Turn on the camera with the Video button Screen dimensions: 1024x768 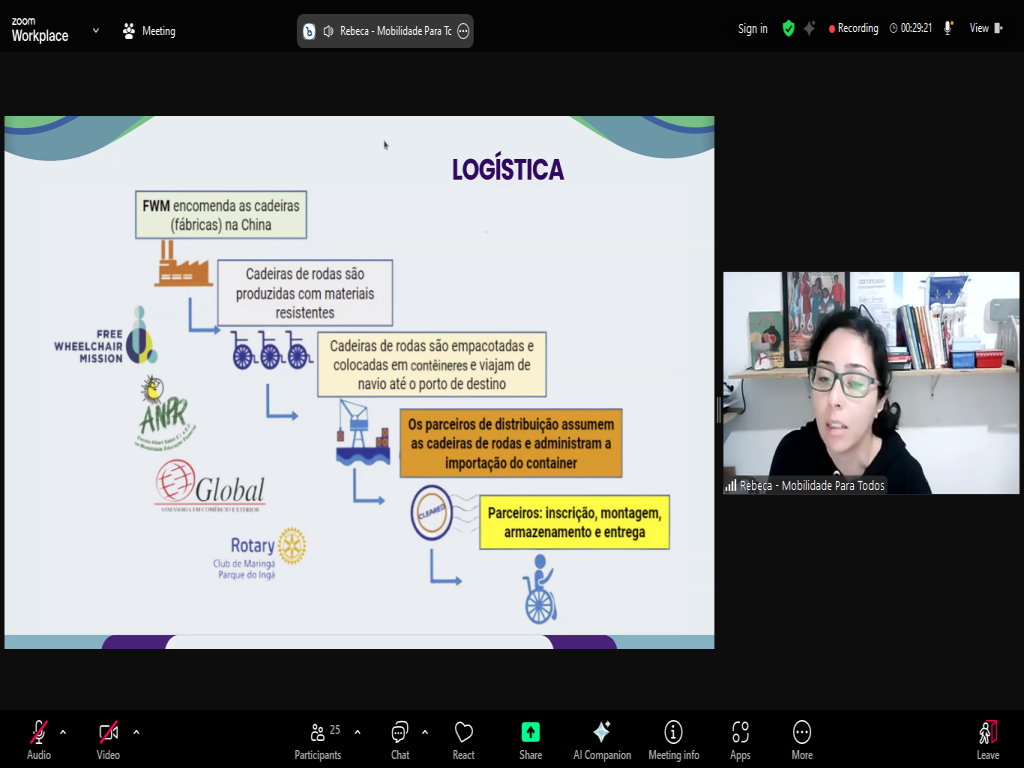[108, 738]
